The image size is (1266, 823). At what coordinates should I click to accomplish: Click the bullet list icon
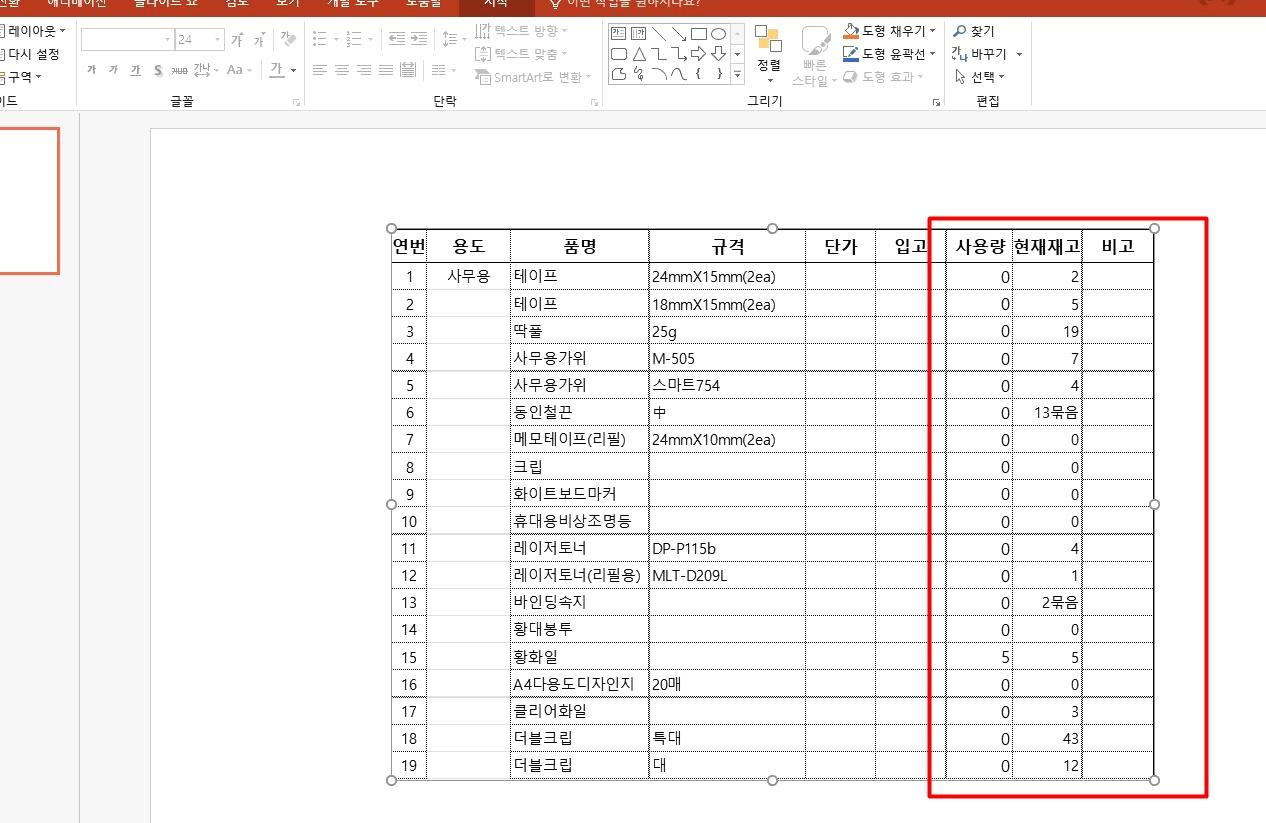tap(319, 39)
